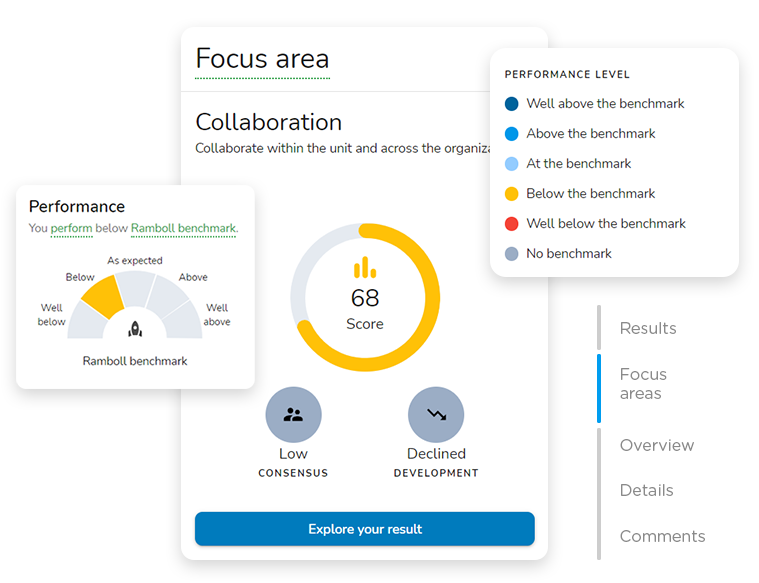759x583 pixels.
Task: Switch to the Focus areas tab
Action: (643, 384)
